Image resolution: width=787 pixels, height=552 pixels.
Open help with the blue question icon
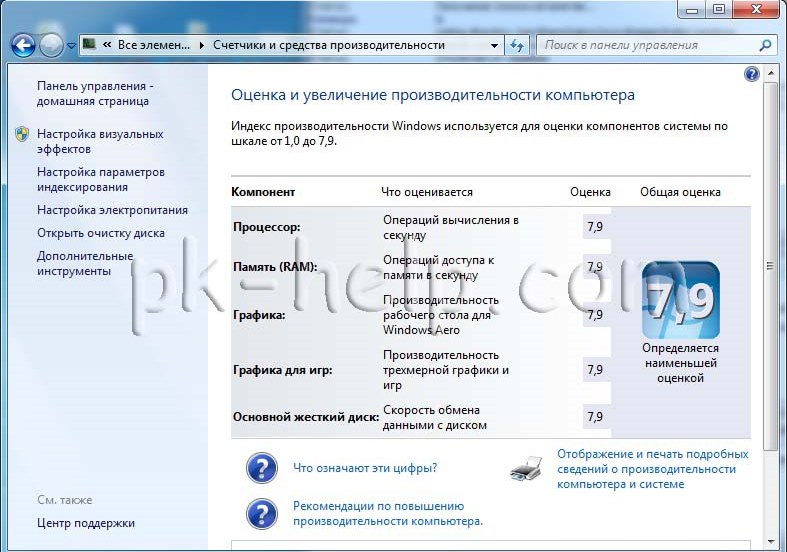click(x=751, y=74)
